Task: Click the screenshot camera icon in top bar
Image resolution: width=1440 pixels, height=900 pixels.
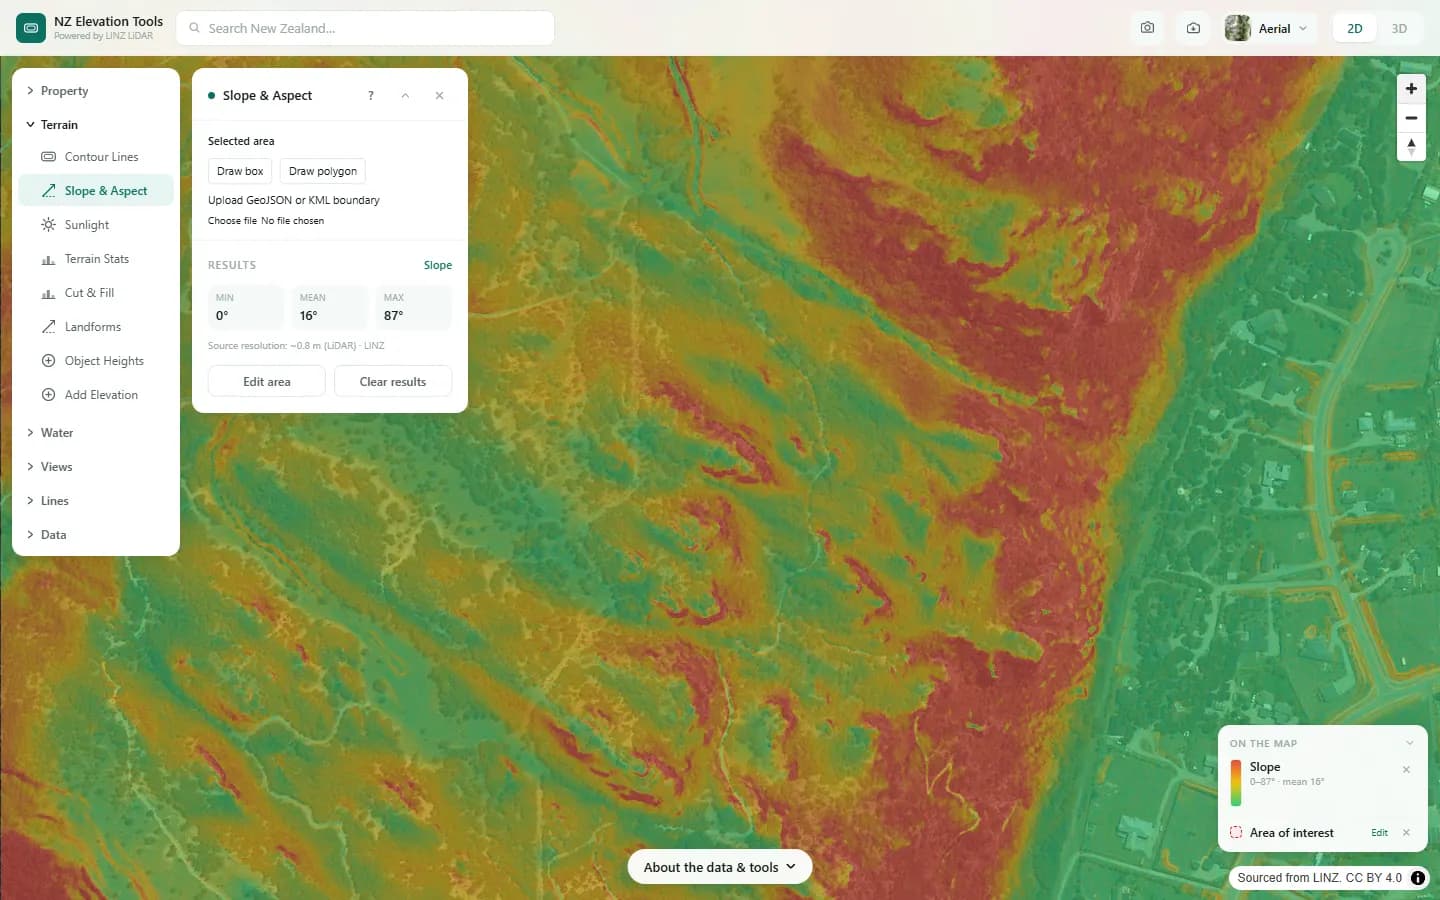Action: (1147, 28)
